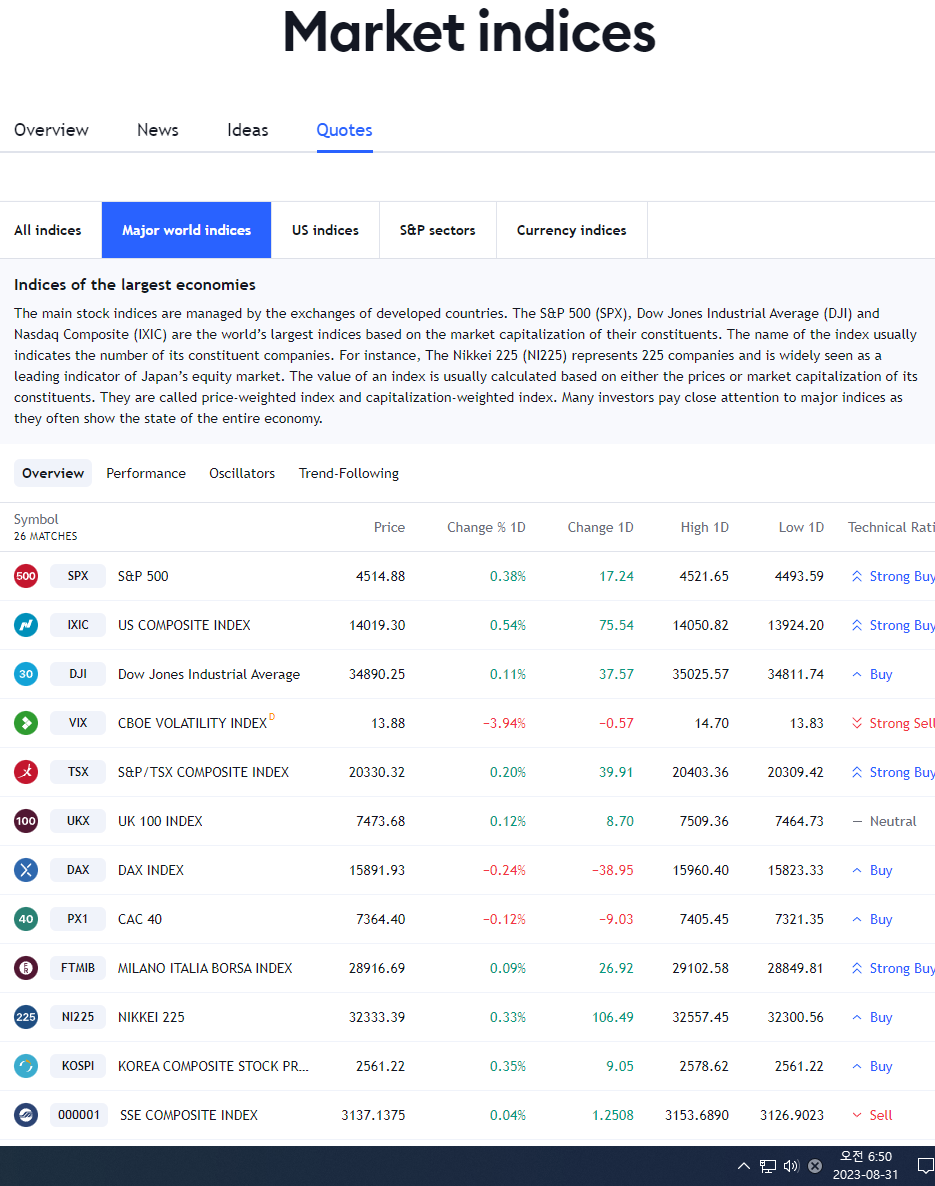
Task: Click the Strong Buy arrows icon for FTMIB
Action: point(856,968)
